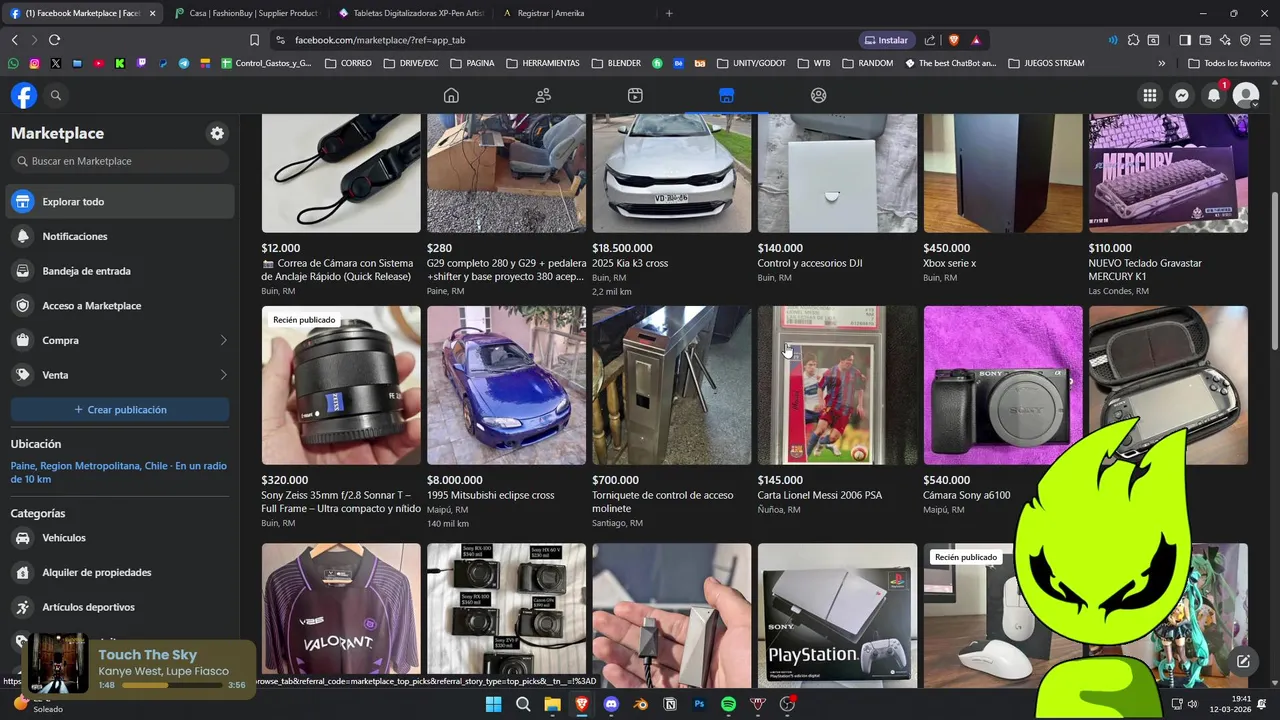Click Crear publicación button
Viewport: 1280px width, 720px height.
click(x=120, y=410)
